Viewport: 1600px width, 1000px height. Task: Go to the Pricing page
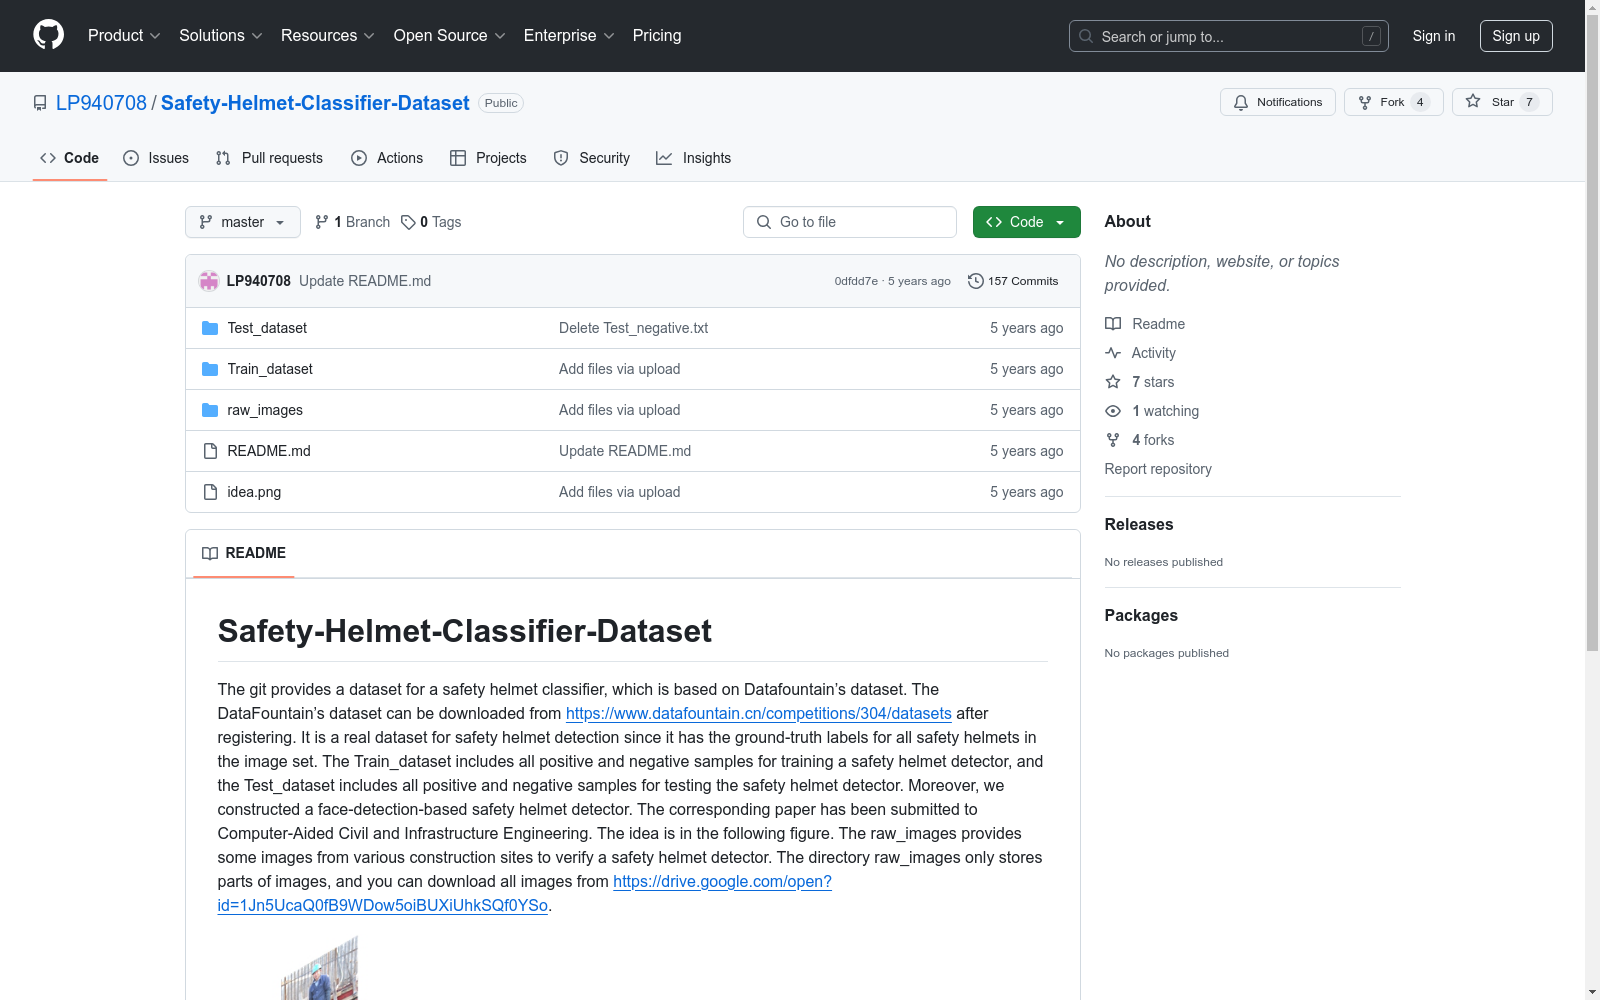click(657, 36)
